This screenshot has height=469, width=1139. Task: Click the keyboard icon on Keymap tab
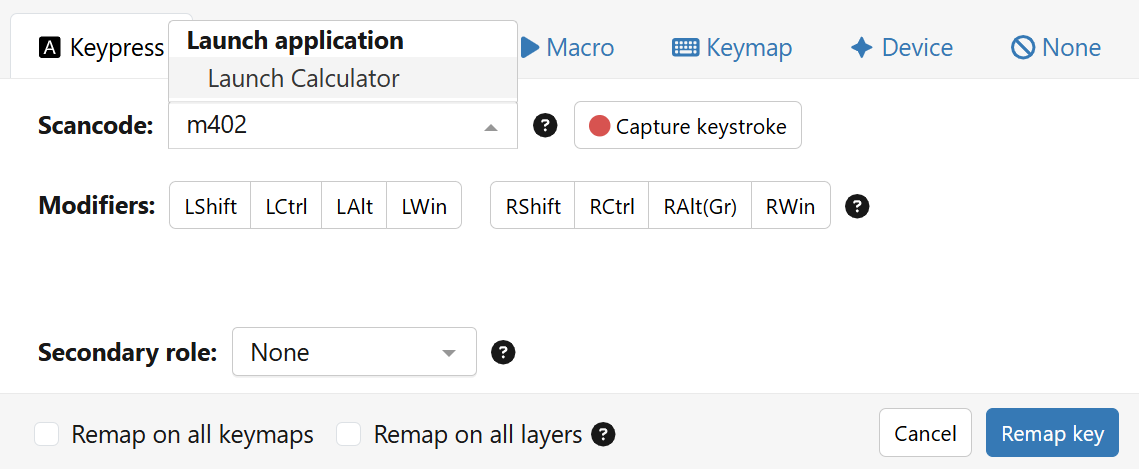(685, 47)
